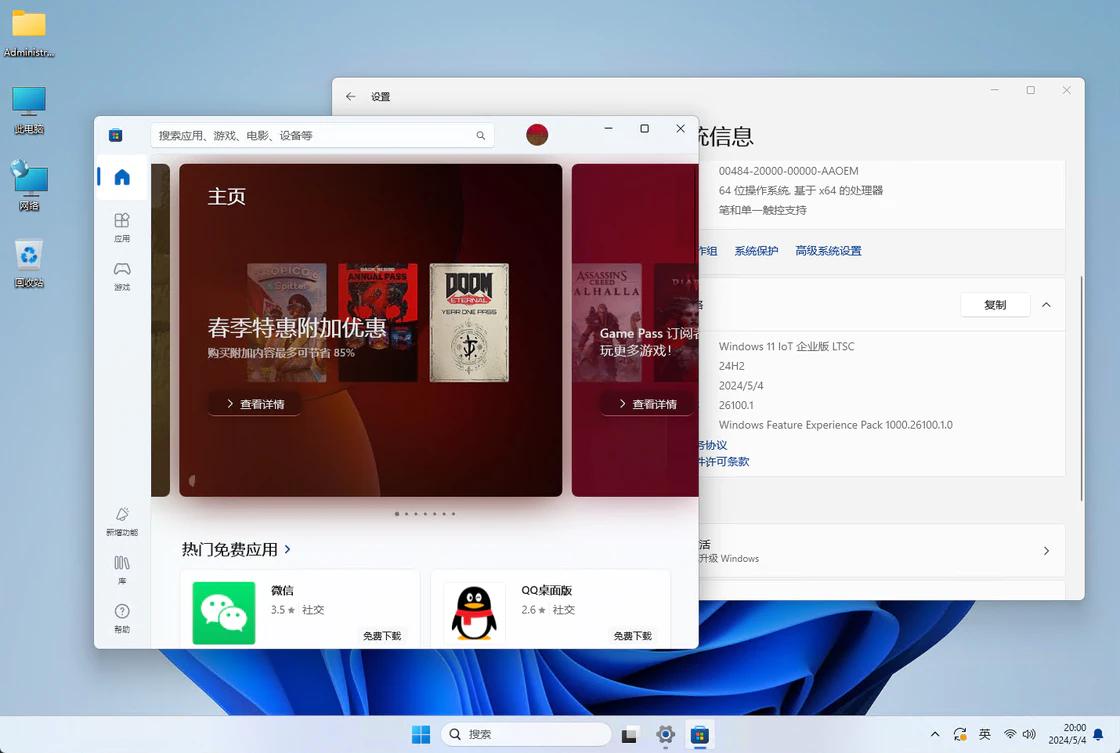The image size is (1120, 753).
Task: Open the Microsoft Store icon on the taskbar
Action: [x=700, y=734]
